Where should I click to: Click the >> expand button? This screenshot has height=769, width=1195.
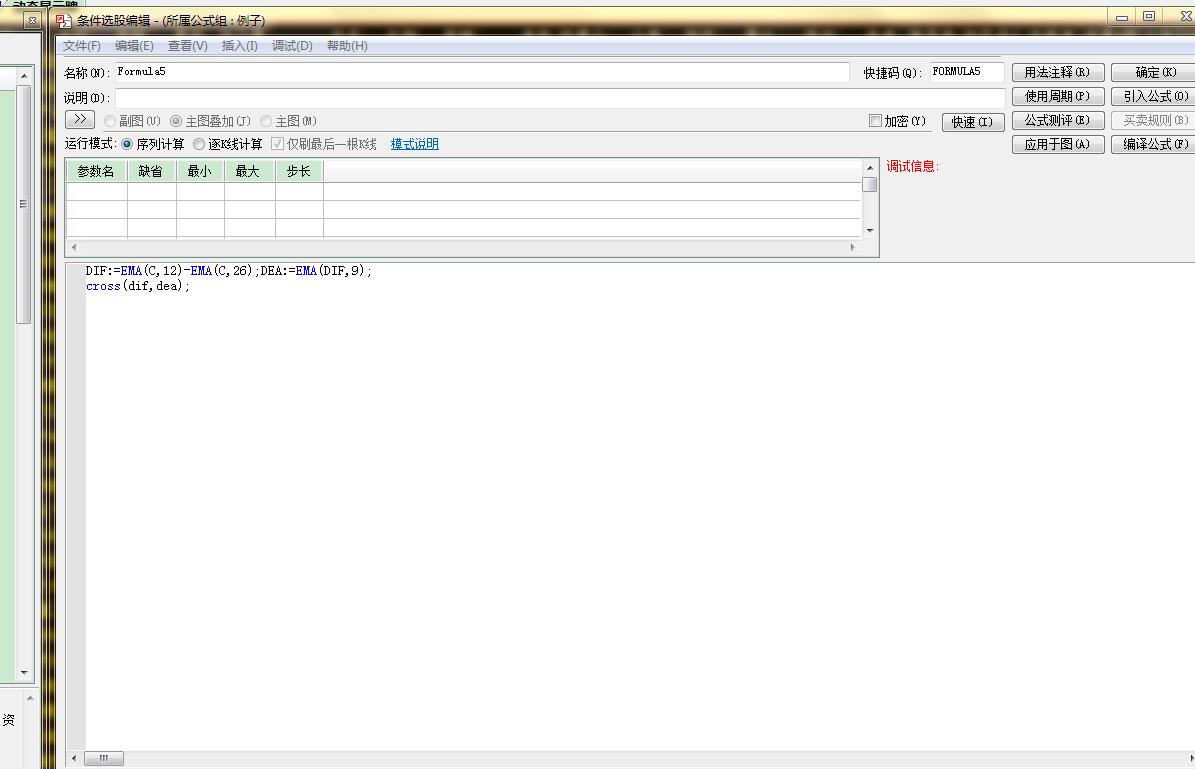click(80, 120)
